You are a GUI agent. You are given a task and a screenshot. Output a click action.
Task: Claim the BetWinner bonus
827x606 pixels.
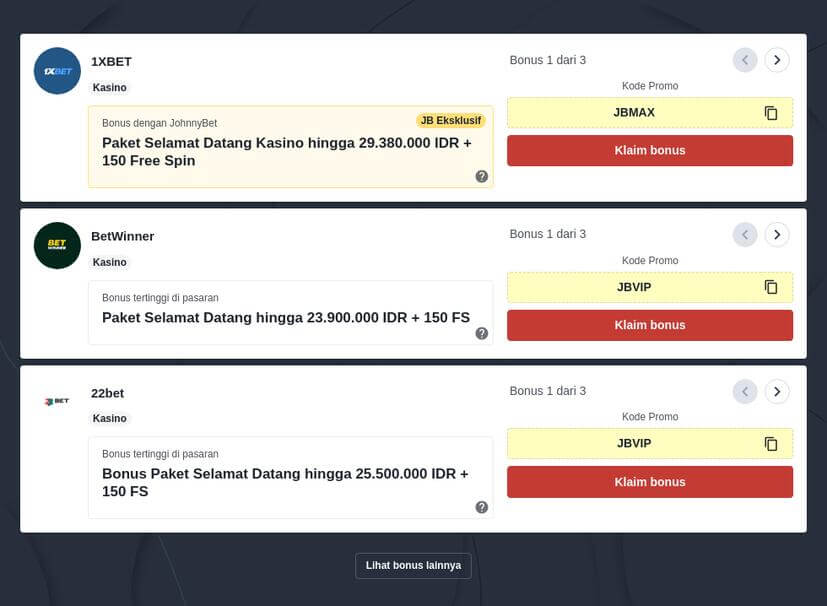(x=650, y=325)
